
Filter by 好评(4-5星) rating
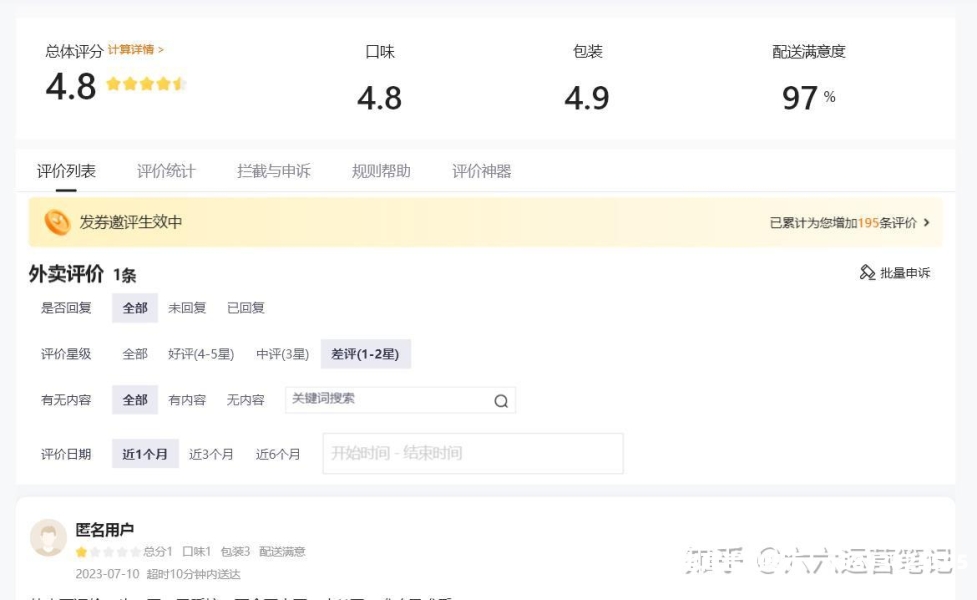point(201,354)
